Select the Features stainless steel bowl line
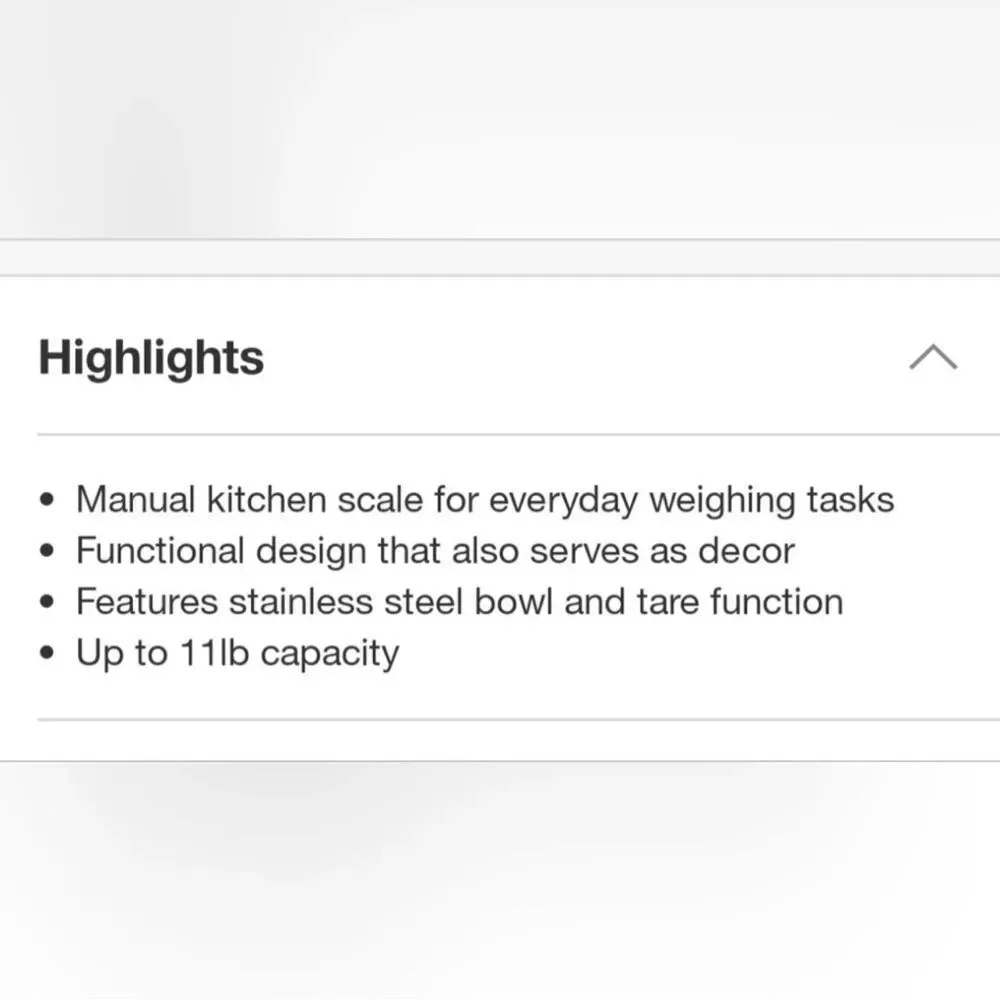The width and height of the screenshot is (1000, 1000). pyautogui.click(x=460, y=601)
